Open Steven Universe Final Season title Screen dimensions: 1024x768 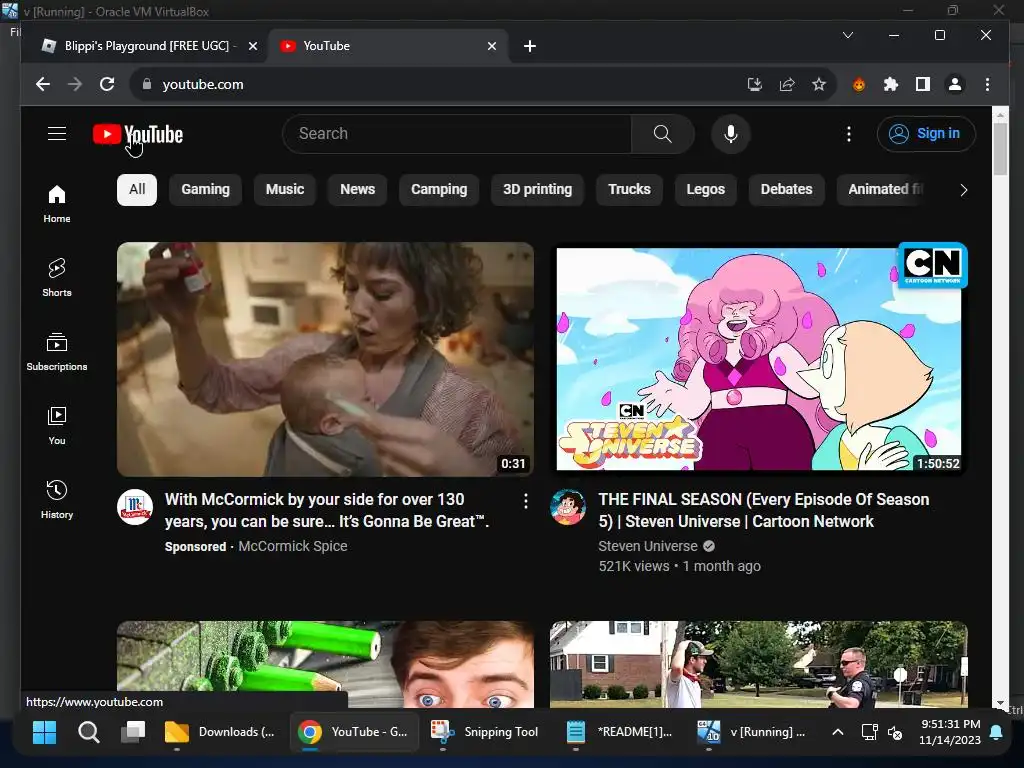[x=763, y=510]
